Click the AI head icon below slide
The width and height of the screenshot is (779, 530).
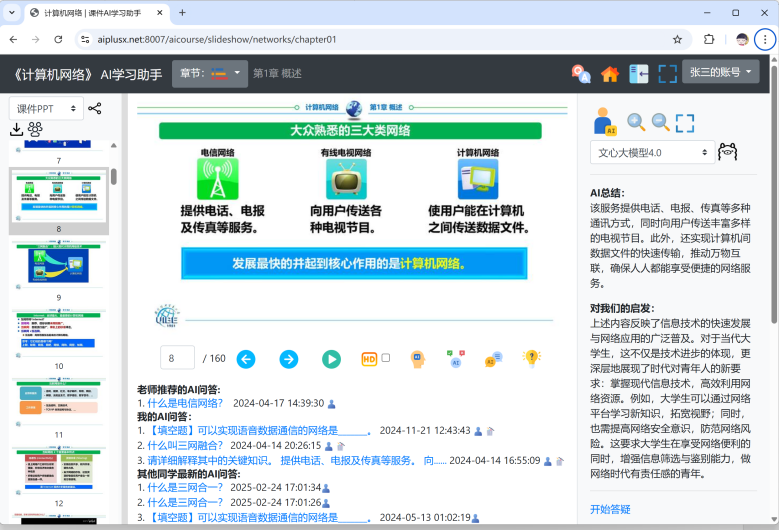[x=417, y=359]
